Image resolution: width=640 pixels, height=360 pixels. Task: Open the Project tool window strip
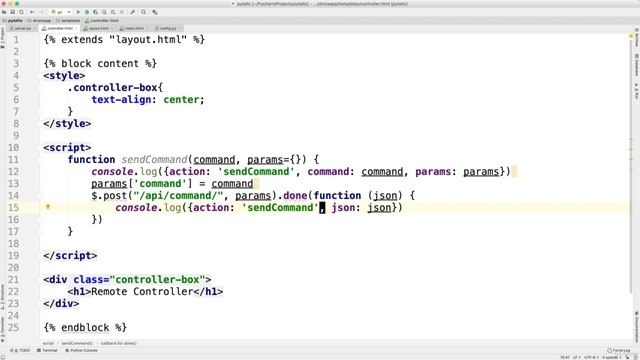coord(2,38)
